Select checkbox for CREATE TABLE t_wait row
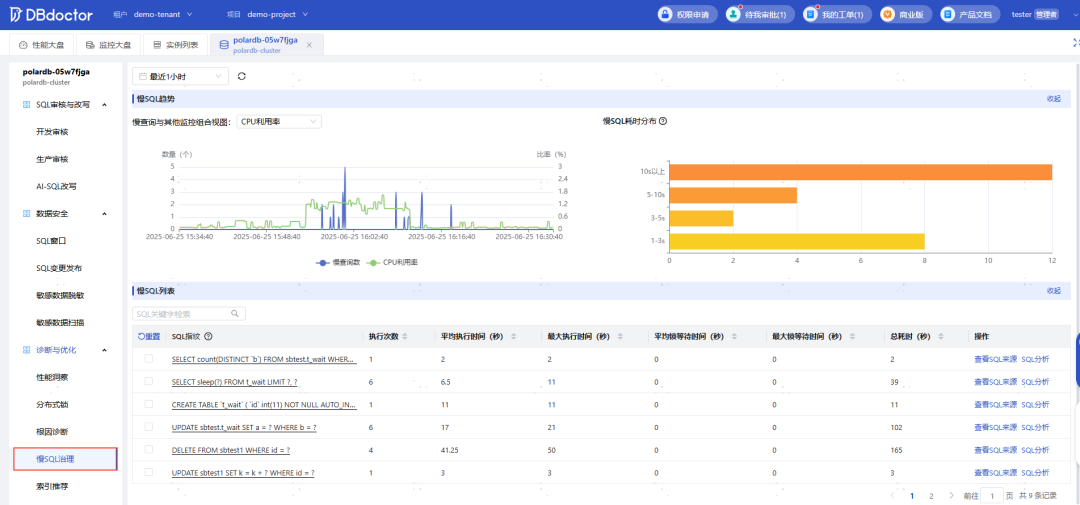This screenshot has height=505, width=1080. click(x=149, y=404)
